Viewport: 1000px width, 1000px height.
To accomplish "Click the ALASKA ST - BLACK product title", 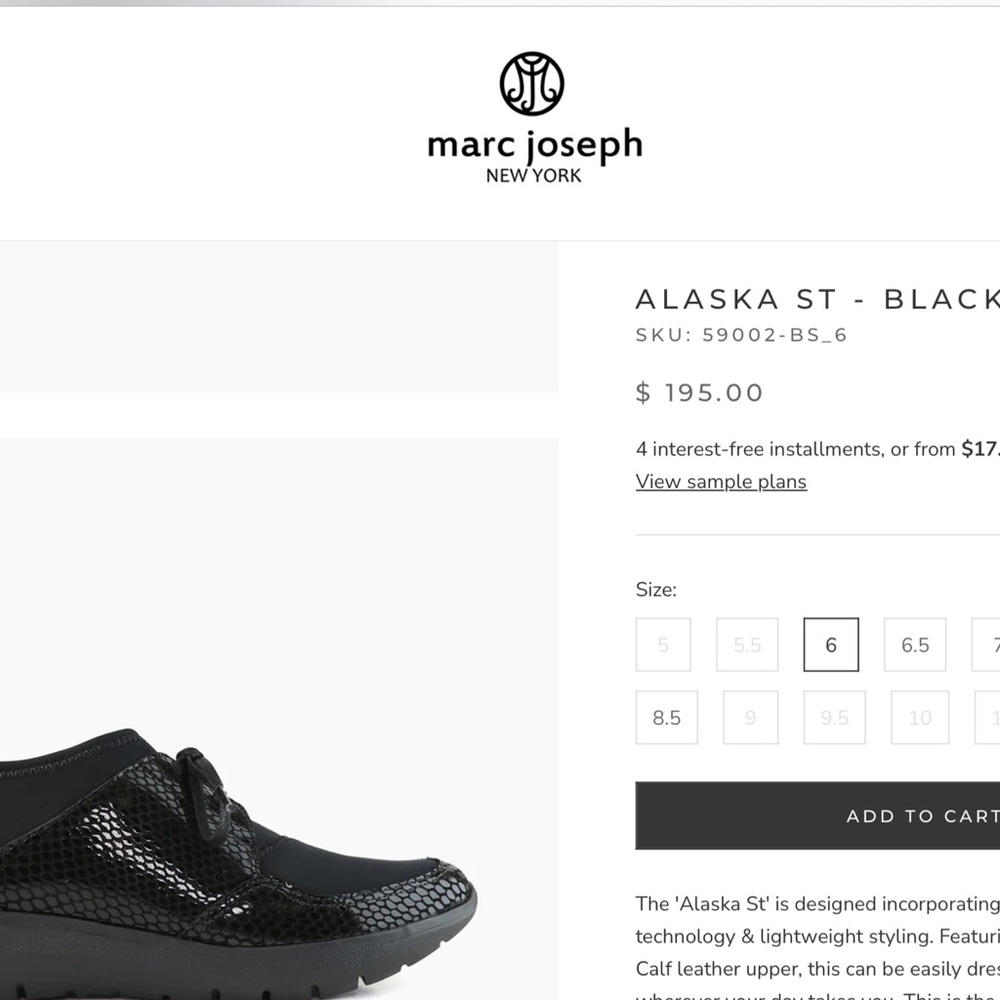I will click(810, 298).
